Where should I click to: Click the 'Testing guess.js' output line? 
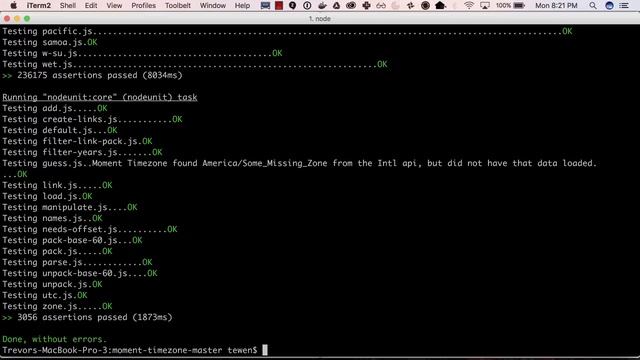pos(300,163)
